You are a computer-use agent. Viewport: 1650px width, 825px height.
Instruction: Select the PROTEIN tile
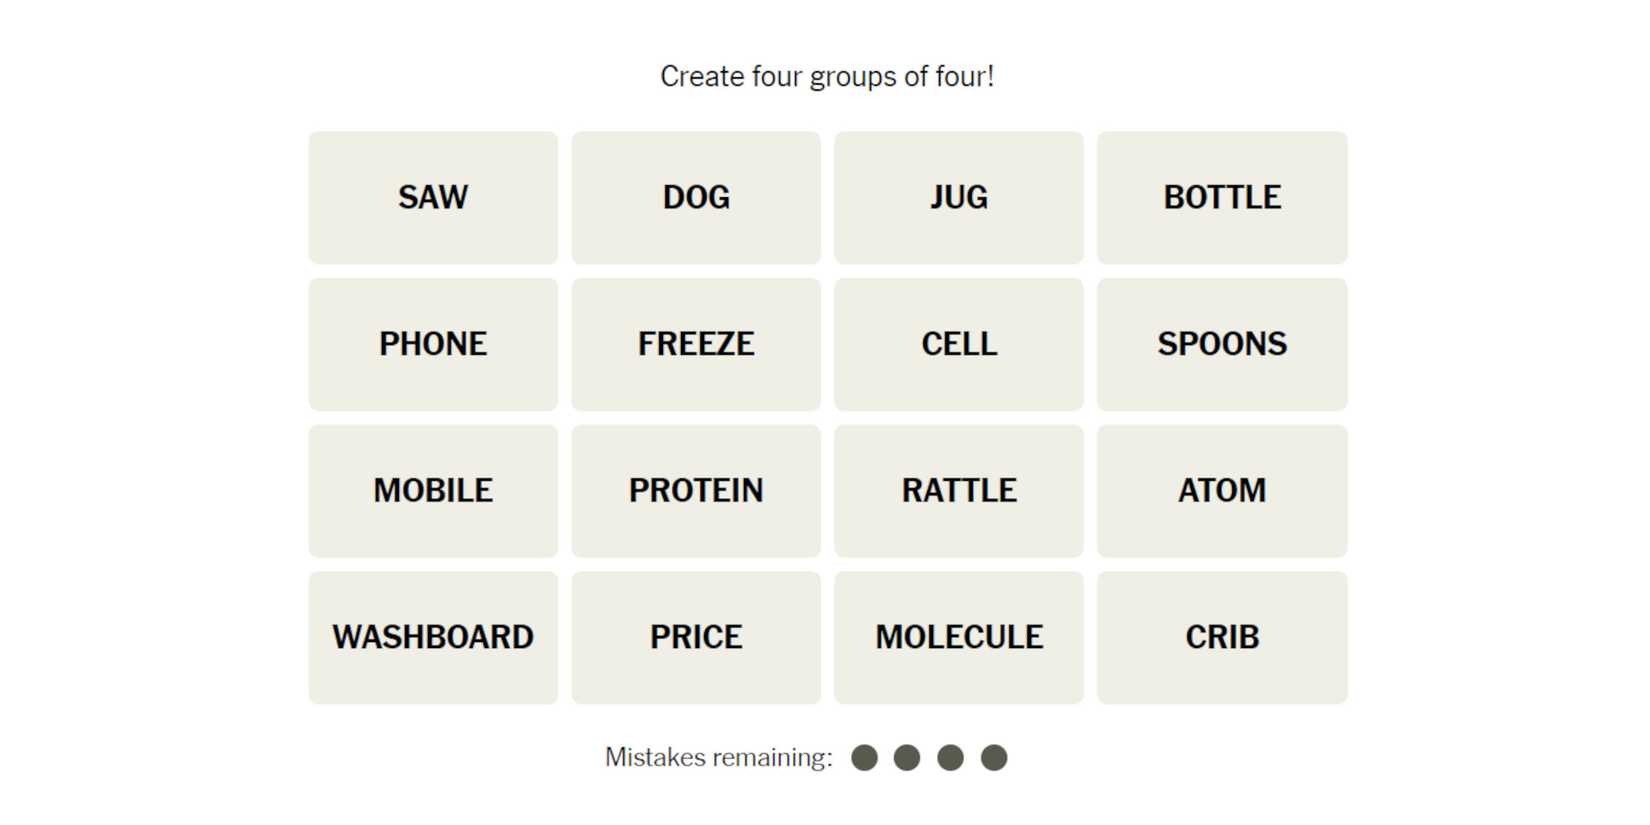(696, 491)
